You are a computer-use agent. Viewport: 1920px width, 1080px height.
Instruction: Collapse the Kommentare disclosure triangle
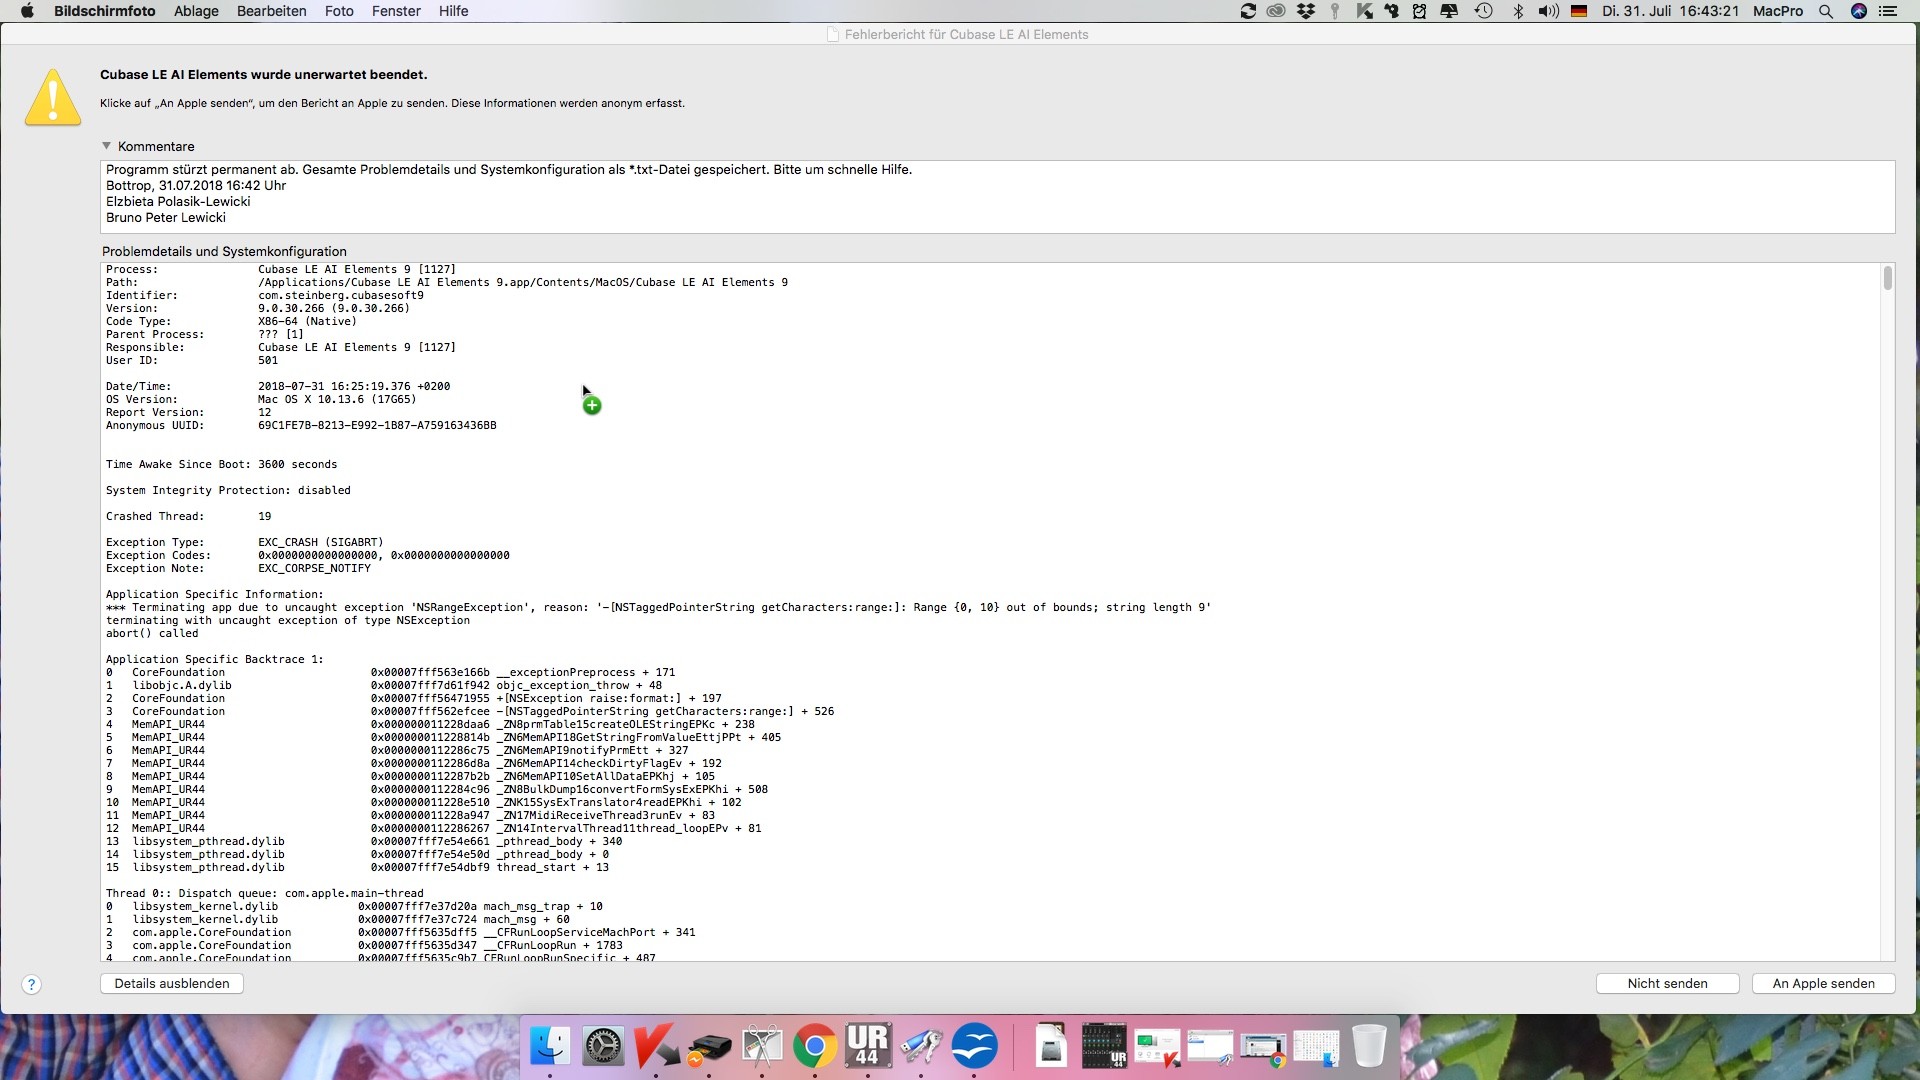(x=107, y=146)
